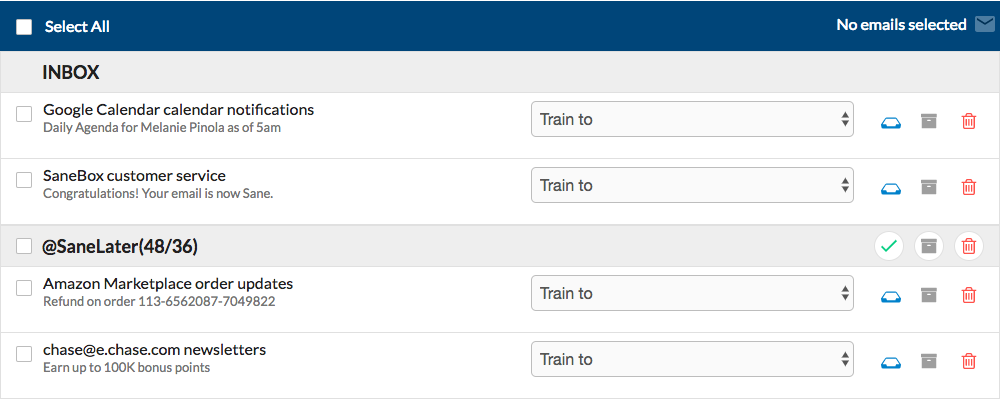The image size is (1001, 399).
Task: Open the Google Calendar calendar notifications email
Action: tap(179, 110)
